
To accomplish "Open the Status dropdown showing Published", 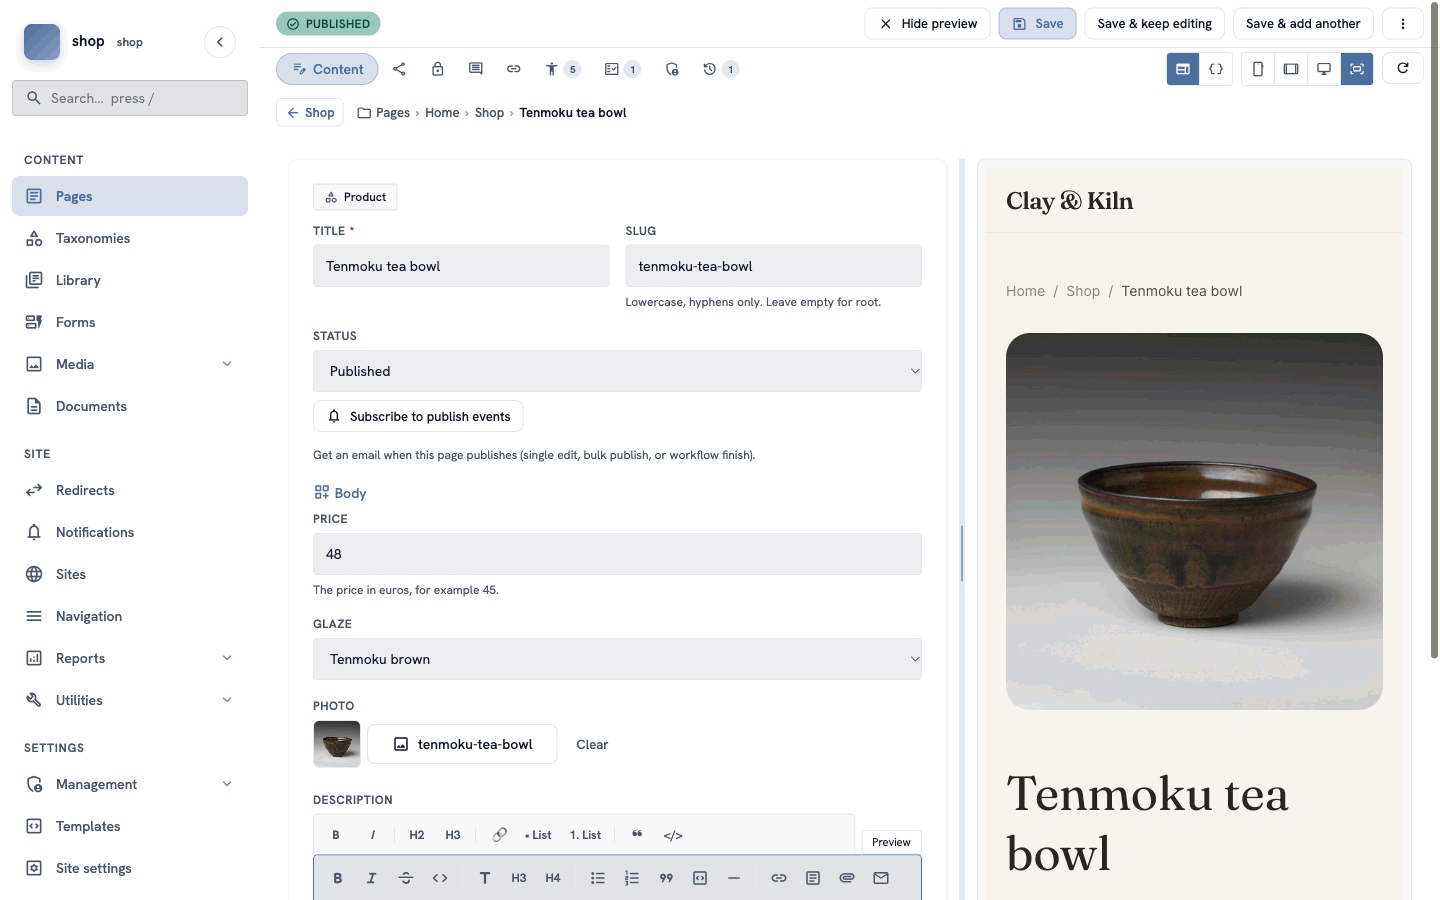I will (x=617, y=371).
